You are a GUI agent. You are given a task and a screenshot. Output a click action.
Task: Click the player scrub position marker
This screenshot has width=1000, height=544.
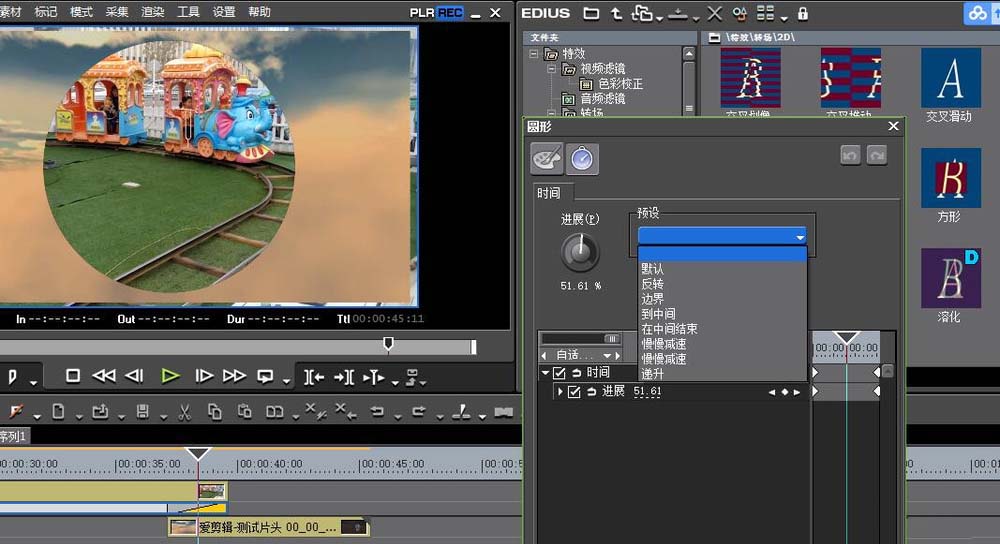(x=388, y=344)
